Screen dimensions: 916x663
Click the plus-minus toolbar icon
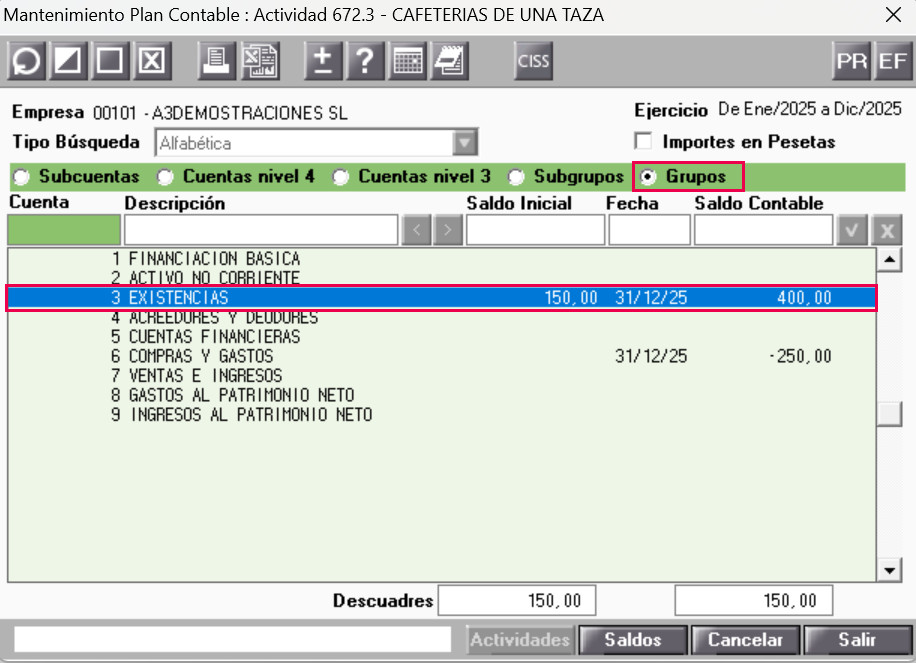pos(323,61)
